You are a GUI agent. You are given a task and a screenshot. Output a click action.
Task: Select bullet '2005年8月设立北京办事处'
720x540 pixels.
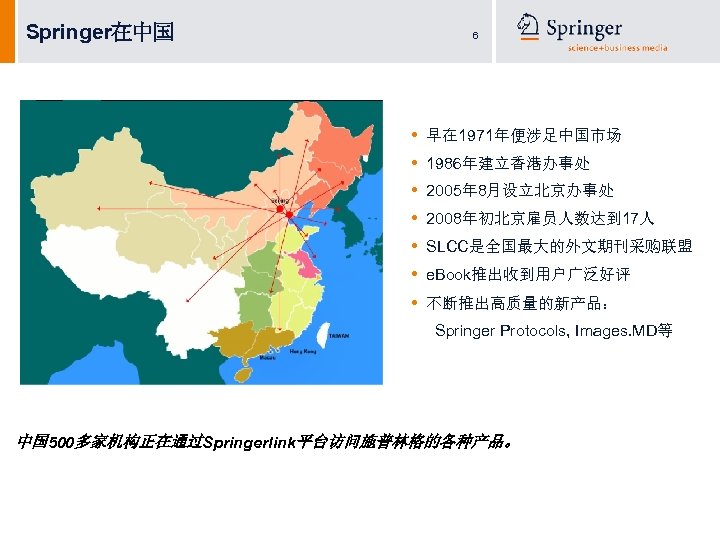[x=520, y=190]
